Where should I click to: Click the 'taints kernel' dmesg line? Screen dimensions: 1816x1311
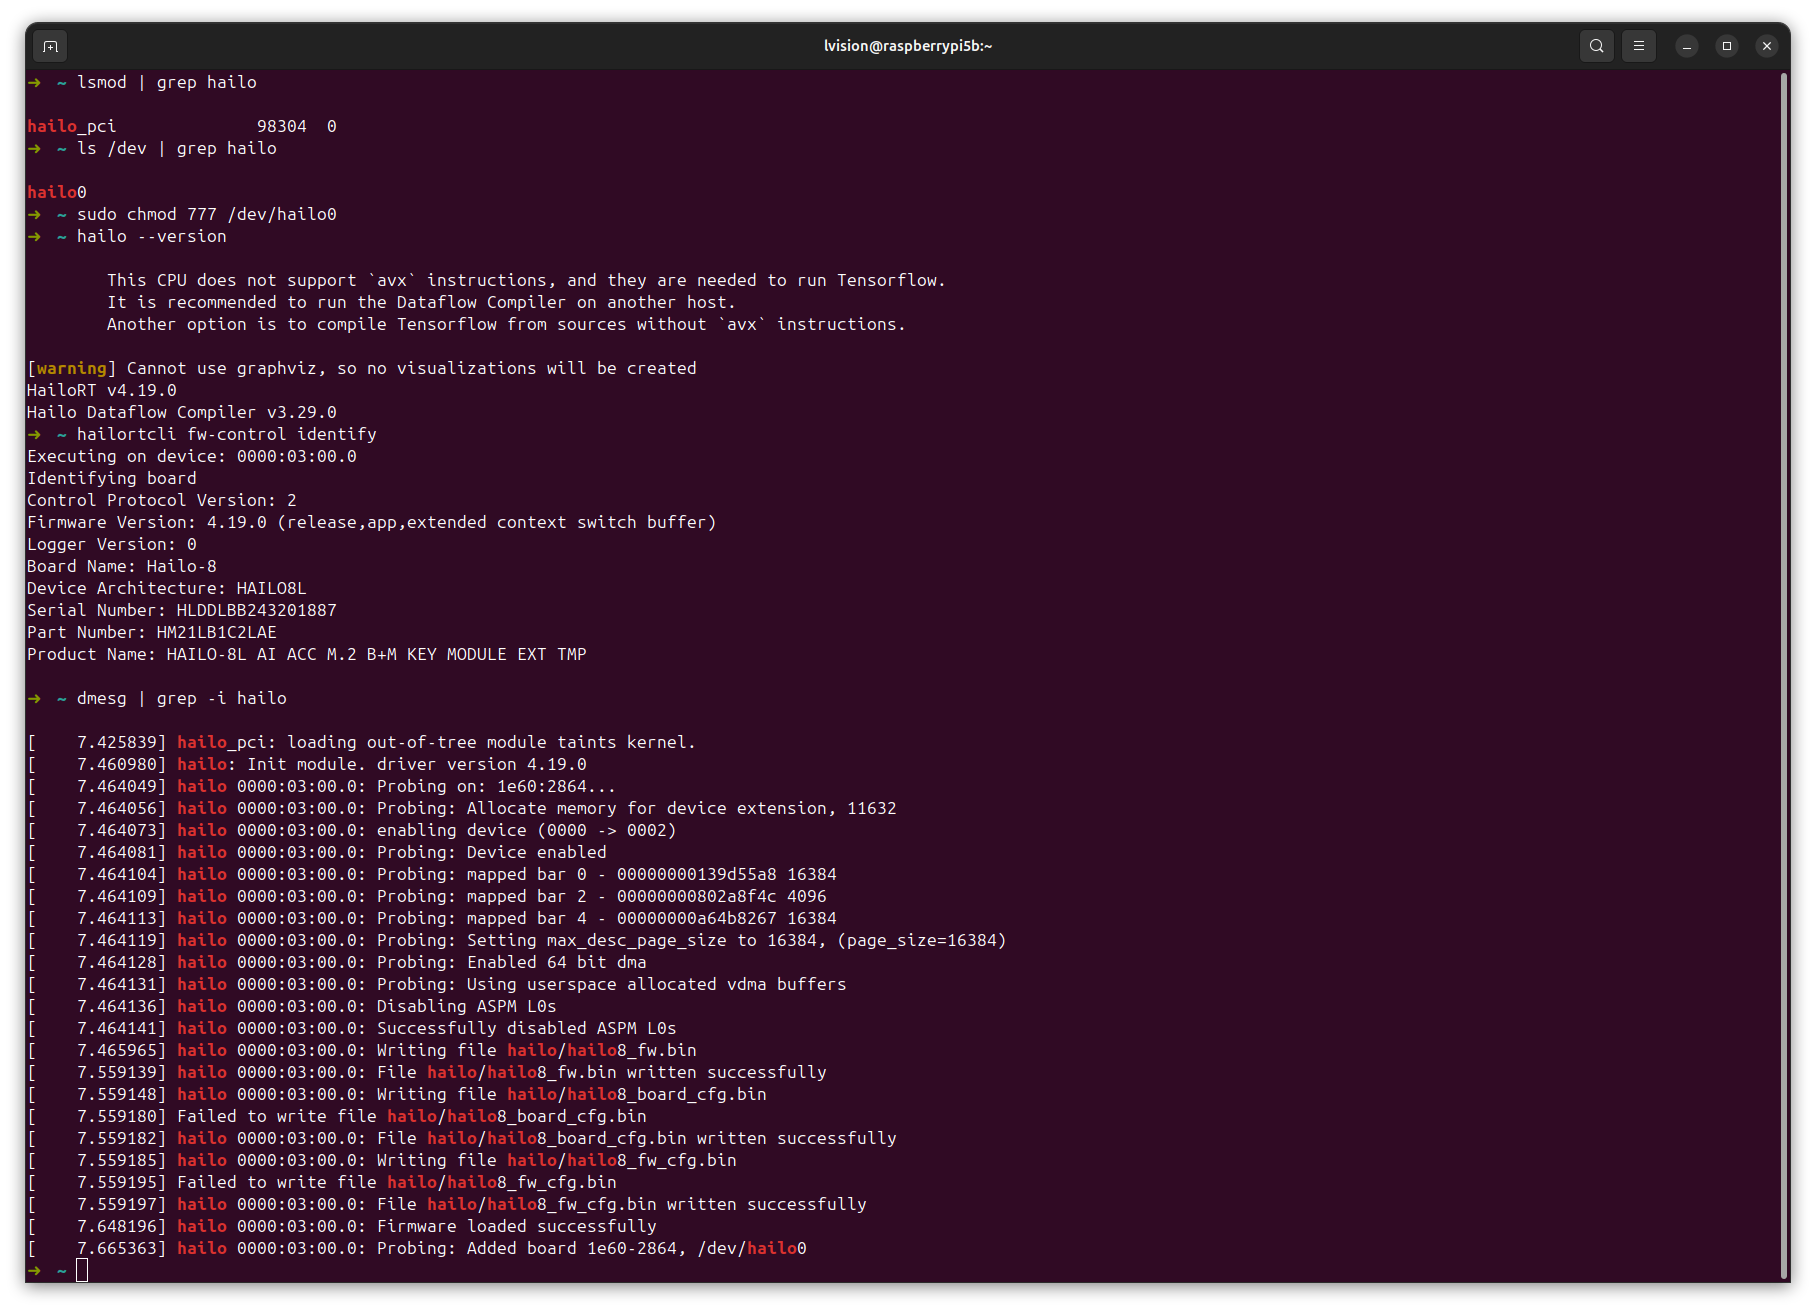[x=362, y=743]
